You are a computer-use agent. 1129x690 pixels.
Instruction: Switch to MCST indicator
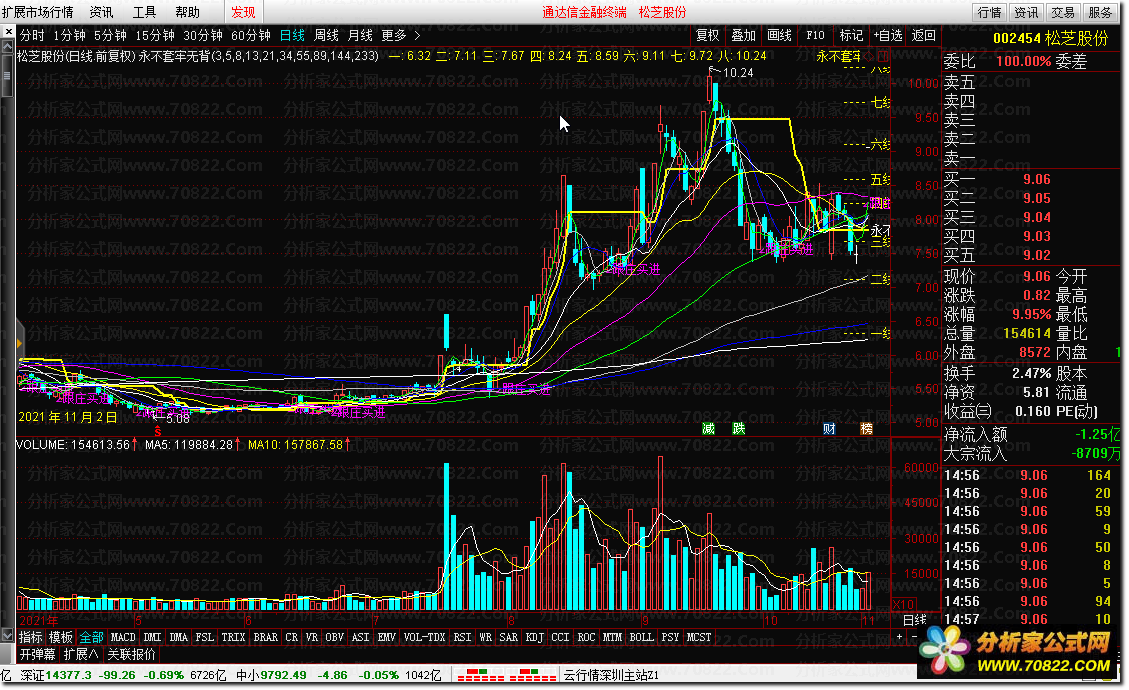pos(698,637)
